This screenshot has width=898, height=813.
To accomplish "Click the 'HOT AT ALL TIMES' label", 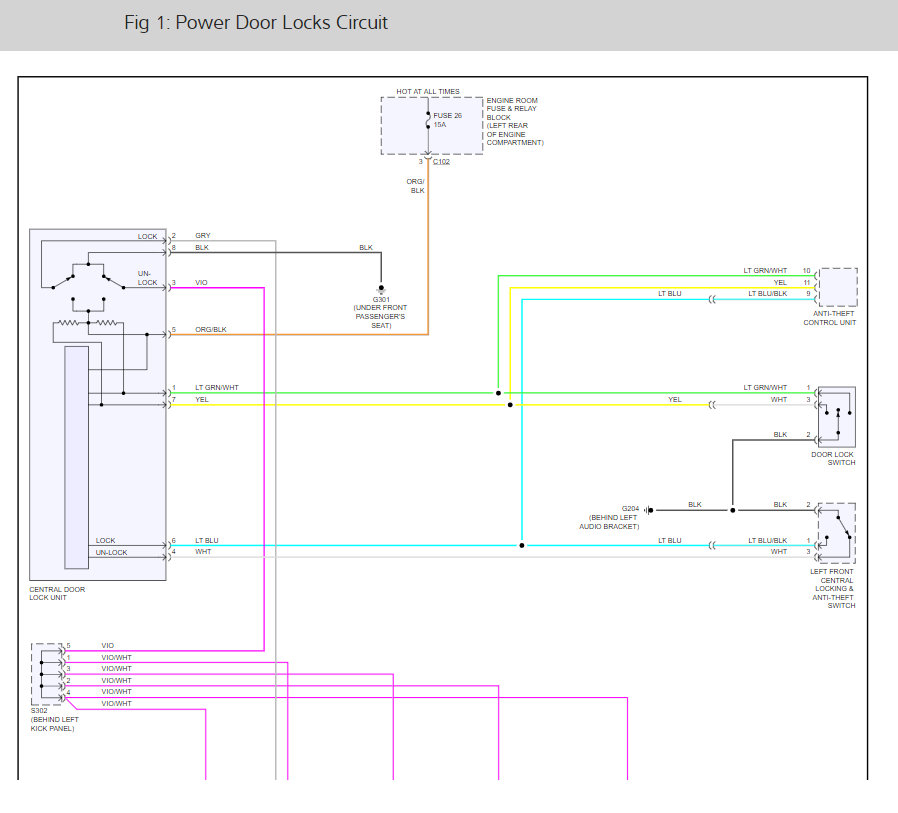I will point(428,92).
